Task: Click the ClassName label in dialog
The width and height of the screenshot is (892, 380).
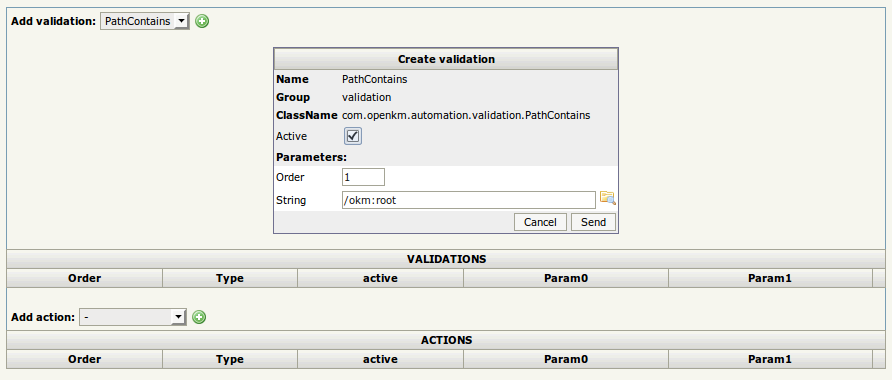Action: click(x=307, y=115)
